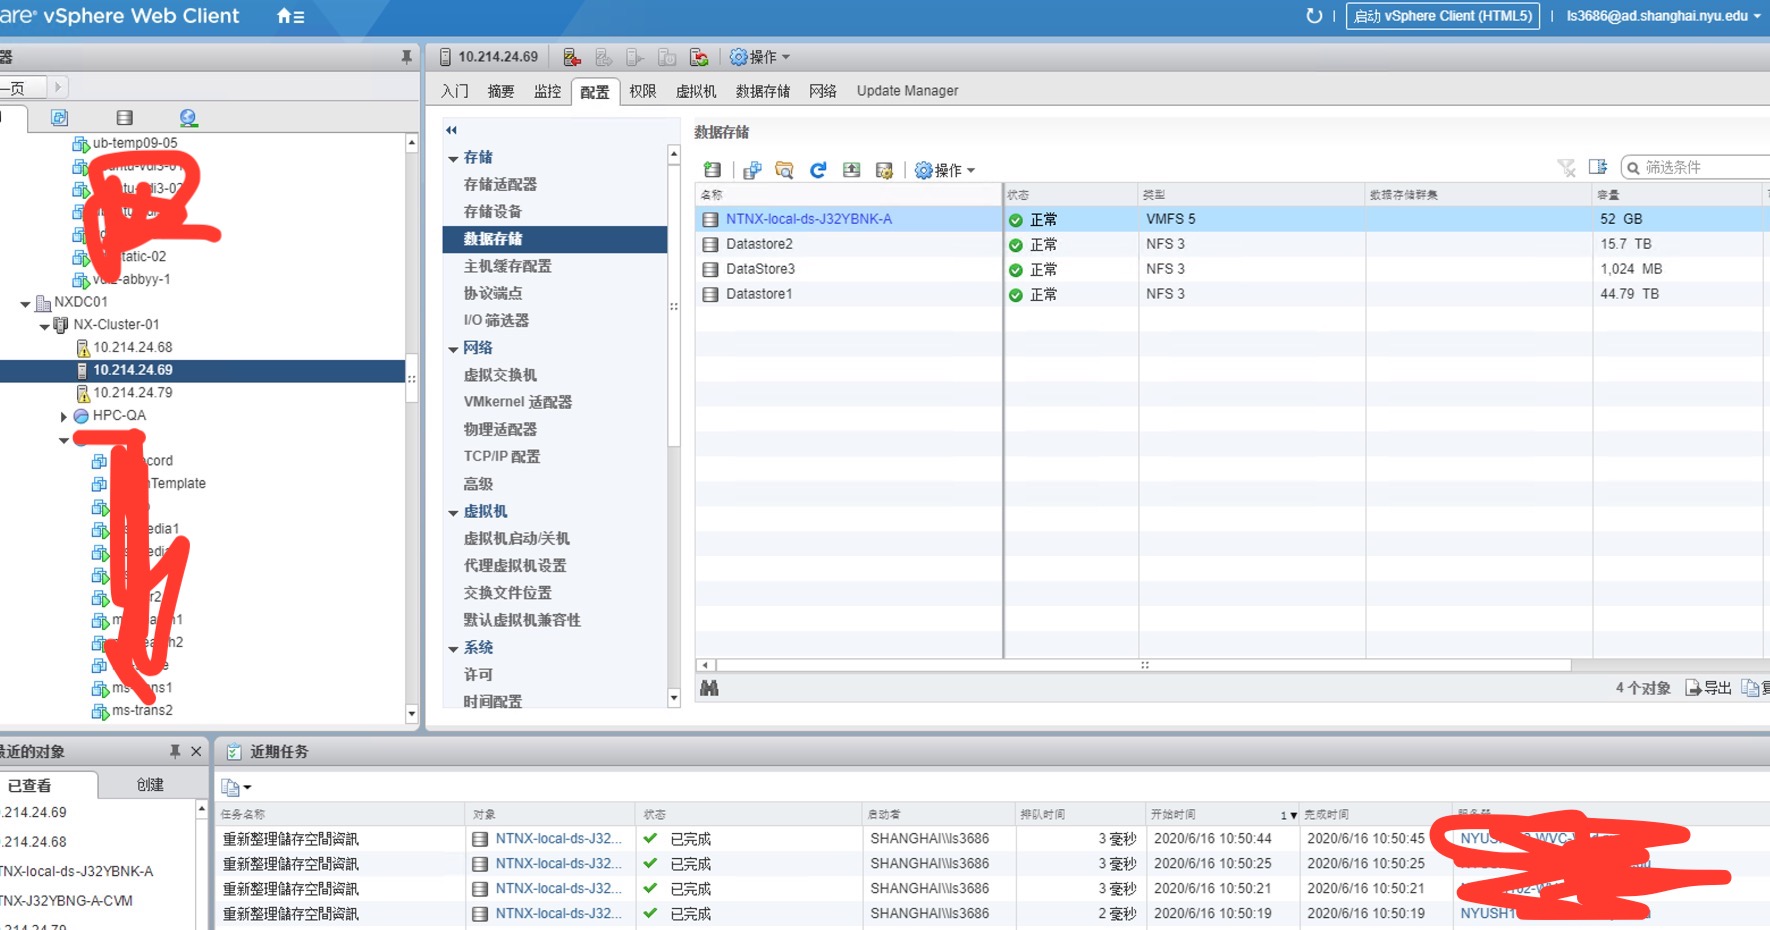The width and height of the screenshot is (1770, 930).
Task: Click the column selection icon beside filter
Action: [1598, 167]
